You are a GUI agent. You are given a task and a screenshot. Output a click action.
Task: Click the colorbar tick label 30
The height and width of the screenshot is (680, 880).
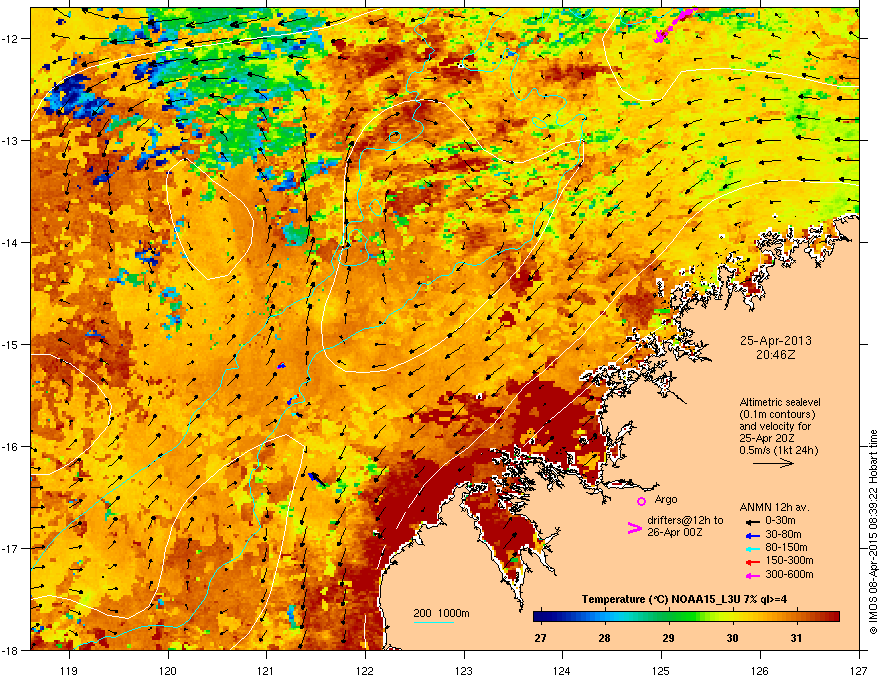pyautogui.click(x=732, y=638)
